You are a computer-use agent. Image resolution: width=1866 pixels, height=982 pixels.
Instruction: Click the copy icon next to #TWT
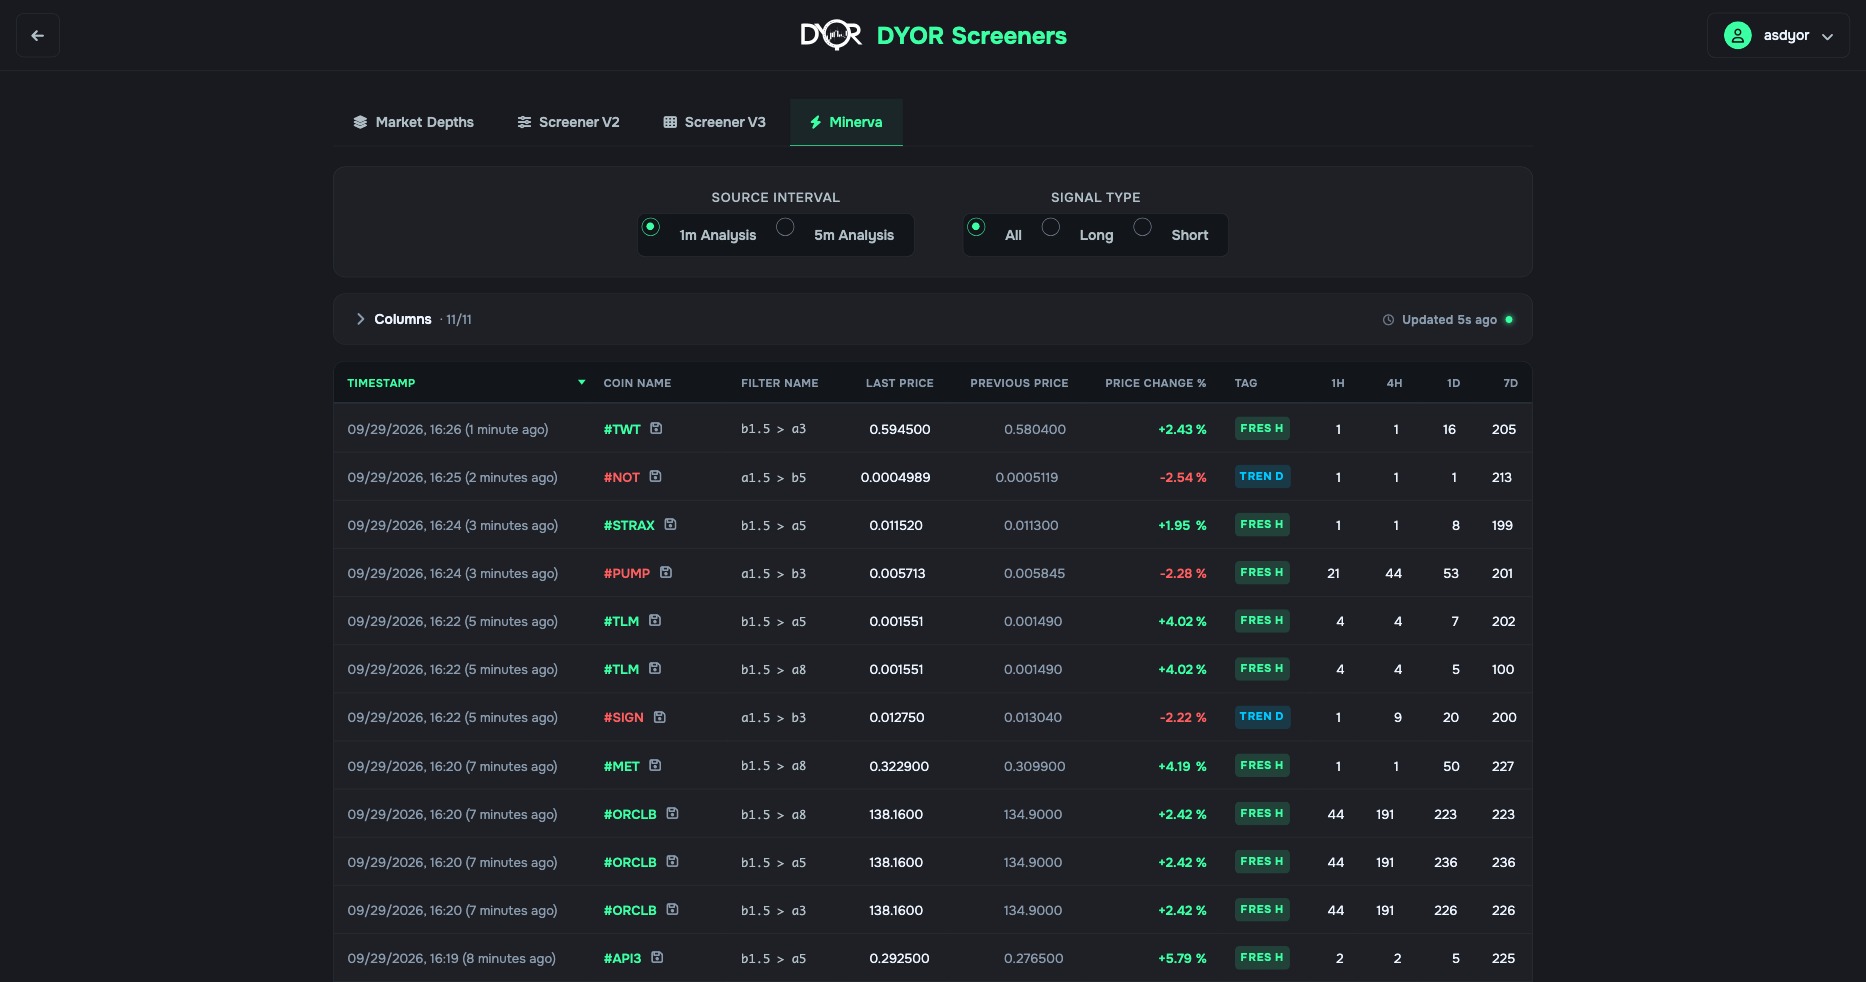coord(656,428)
